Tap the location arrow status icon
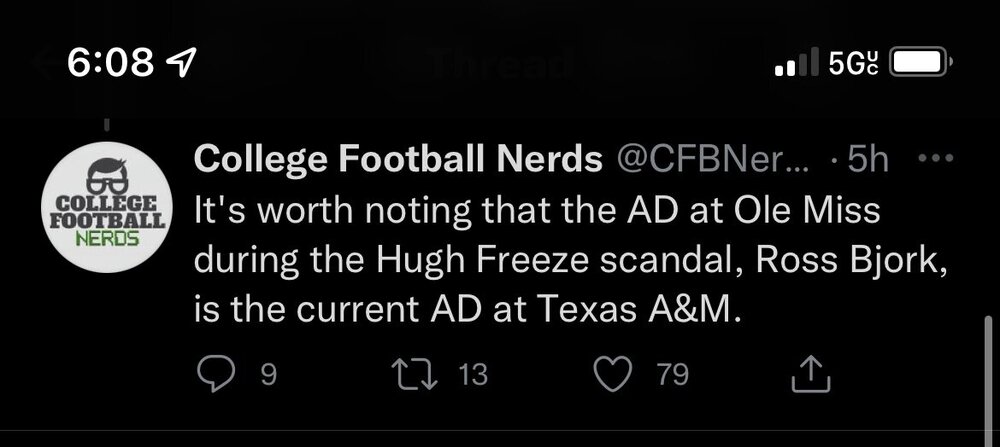The image size is (1000, 447). pyautogui.click(x=184, y=63)
